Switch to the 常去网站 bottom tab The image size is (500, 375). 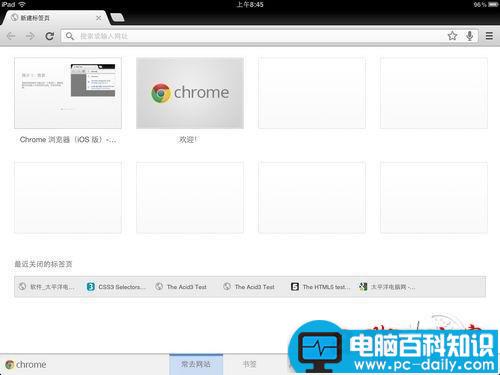point(196,364)
